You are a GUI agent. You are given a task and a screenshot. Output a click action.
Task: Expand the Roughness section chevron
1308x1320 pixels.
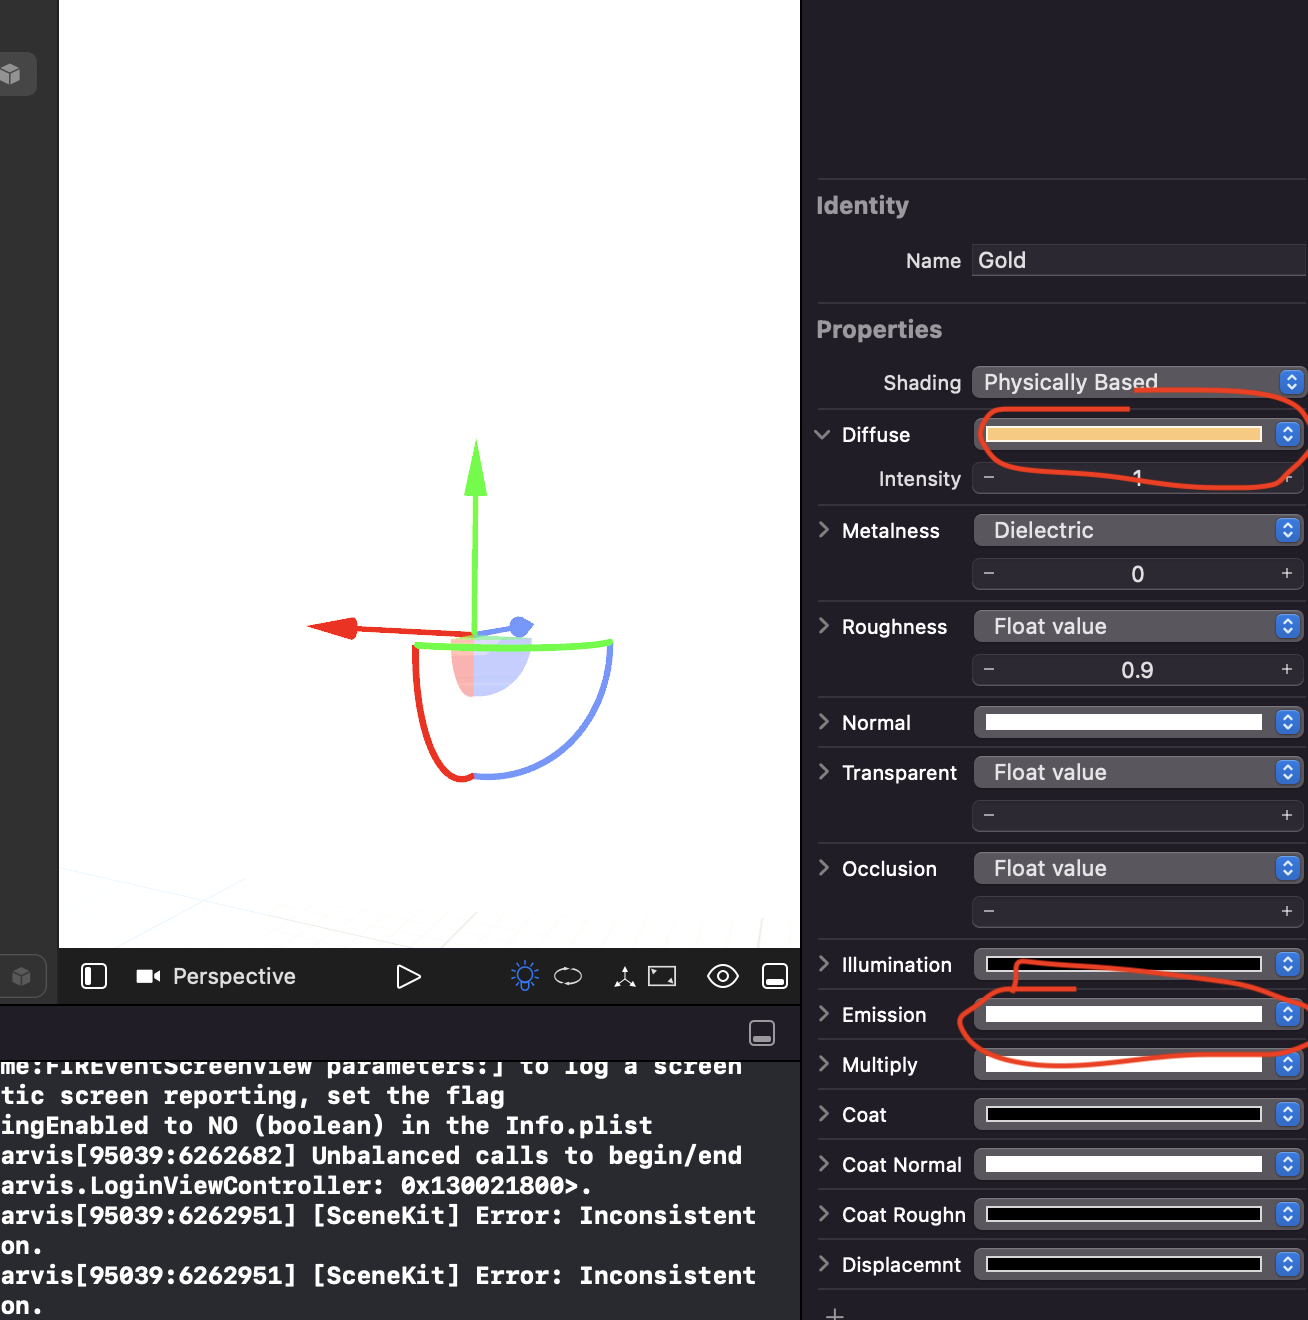824,626
